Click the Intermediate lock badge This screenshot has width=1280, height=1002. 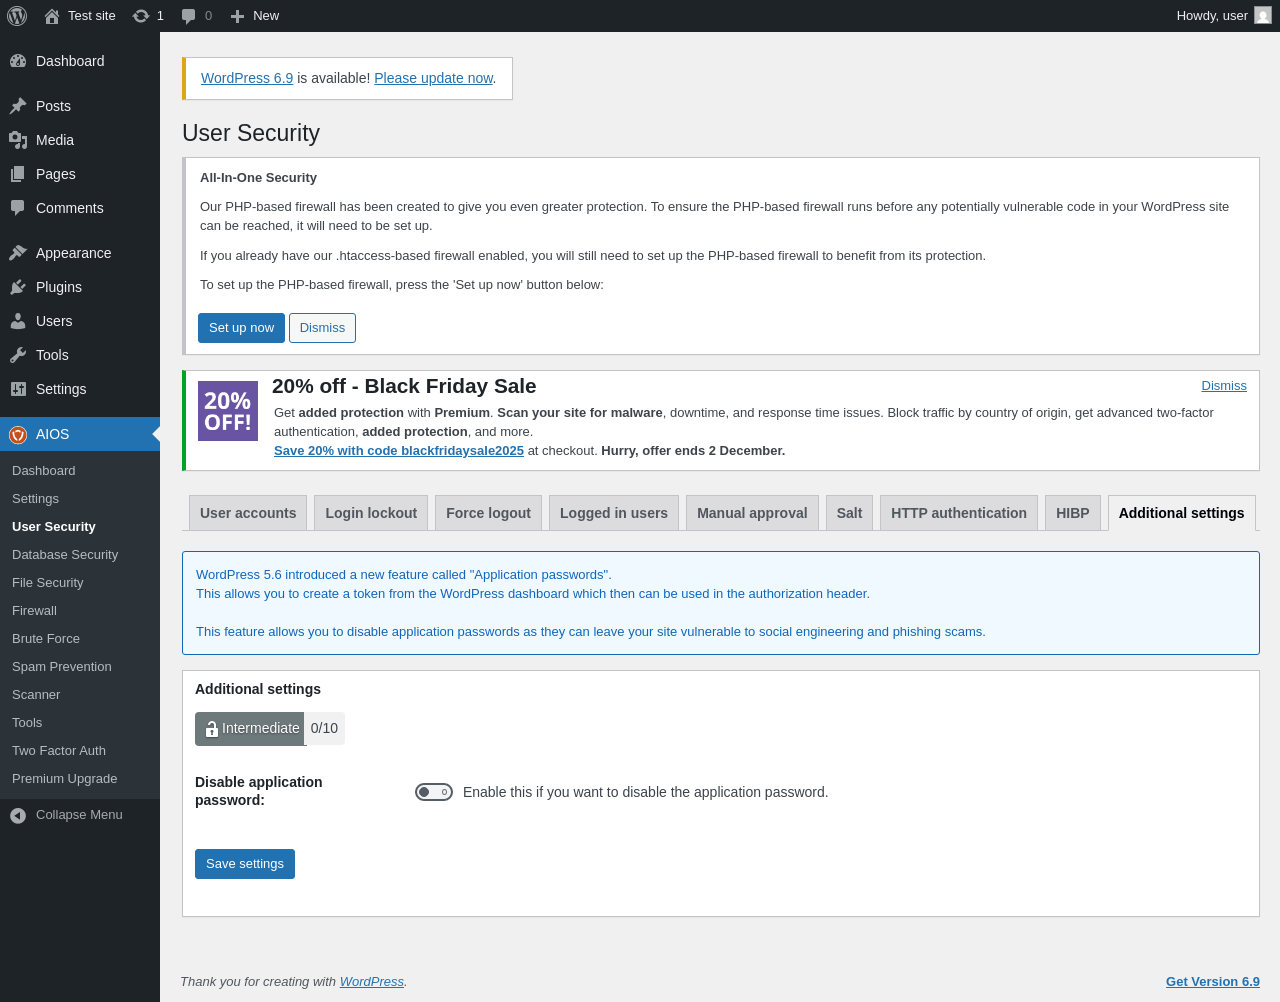click(x=250, y=729)
